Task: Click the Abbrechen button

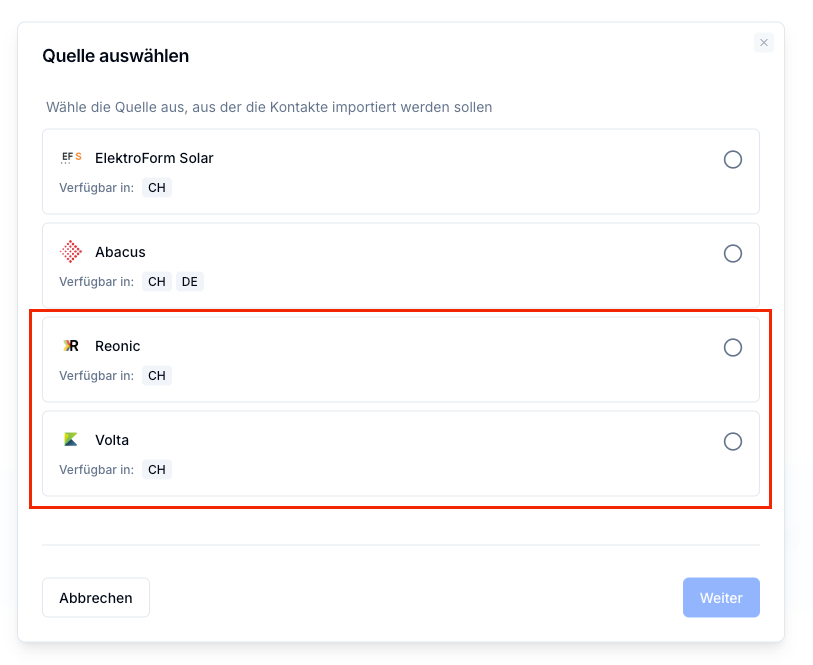Action: 96,598
